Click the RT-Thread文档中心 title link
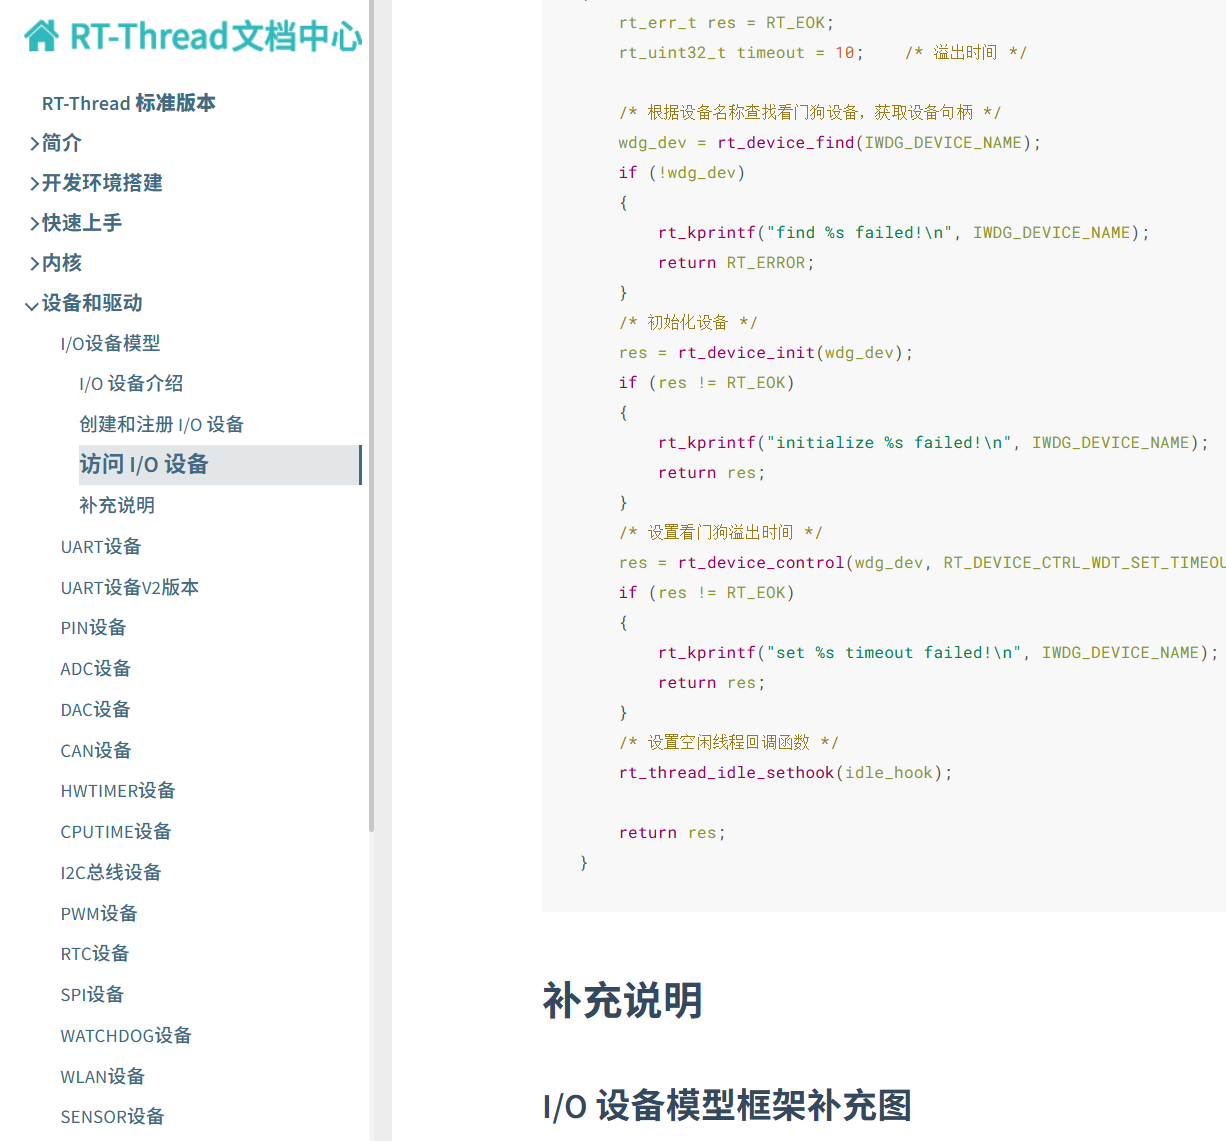Screen dimensions: 1226x1141 (x=215, y=36)
